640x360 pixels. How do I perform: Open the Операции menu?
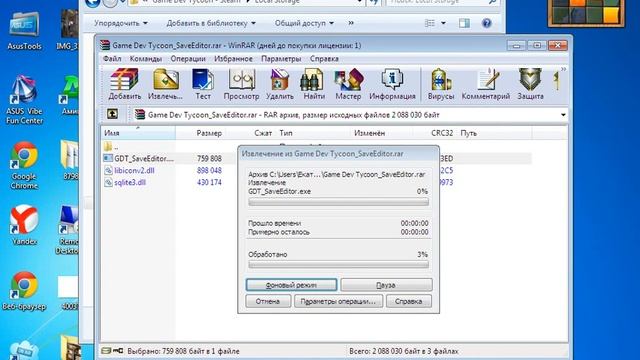click(188, 59)
